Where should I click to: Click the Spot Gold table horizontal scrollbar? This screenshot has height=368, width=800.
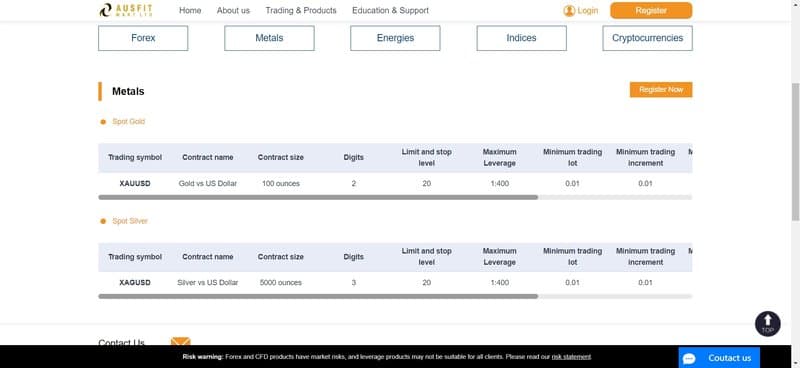318,197
